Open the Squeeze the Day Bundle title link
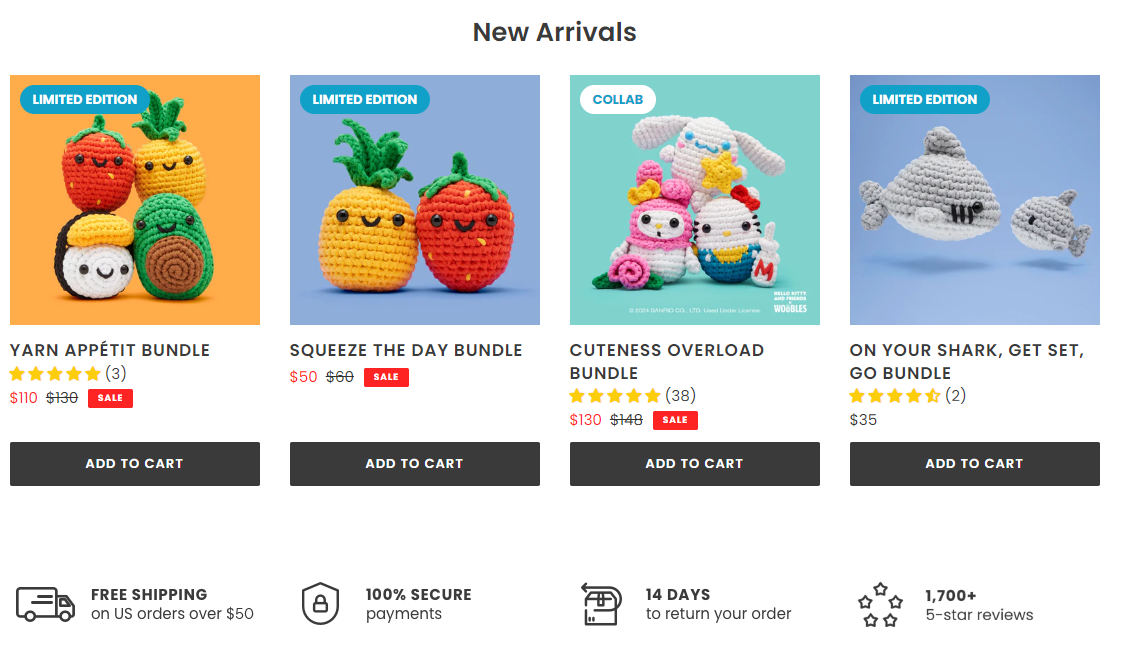Image resolution: width=1121 pixels, height=650 pixels. tap(406, 351)
